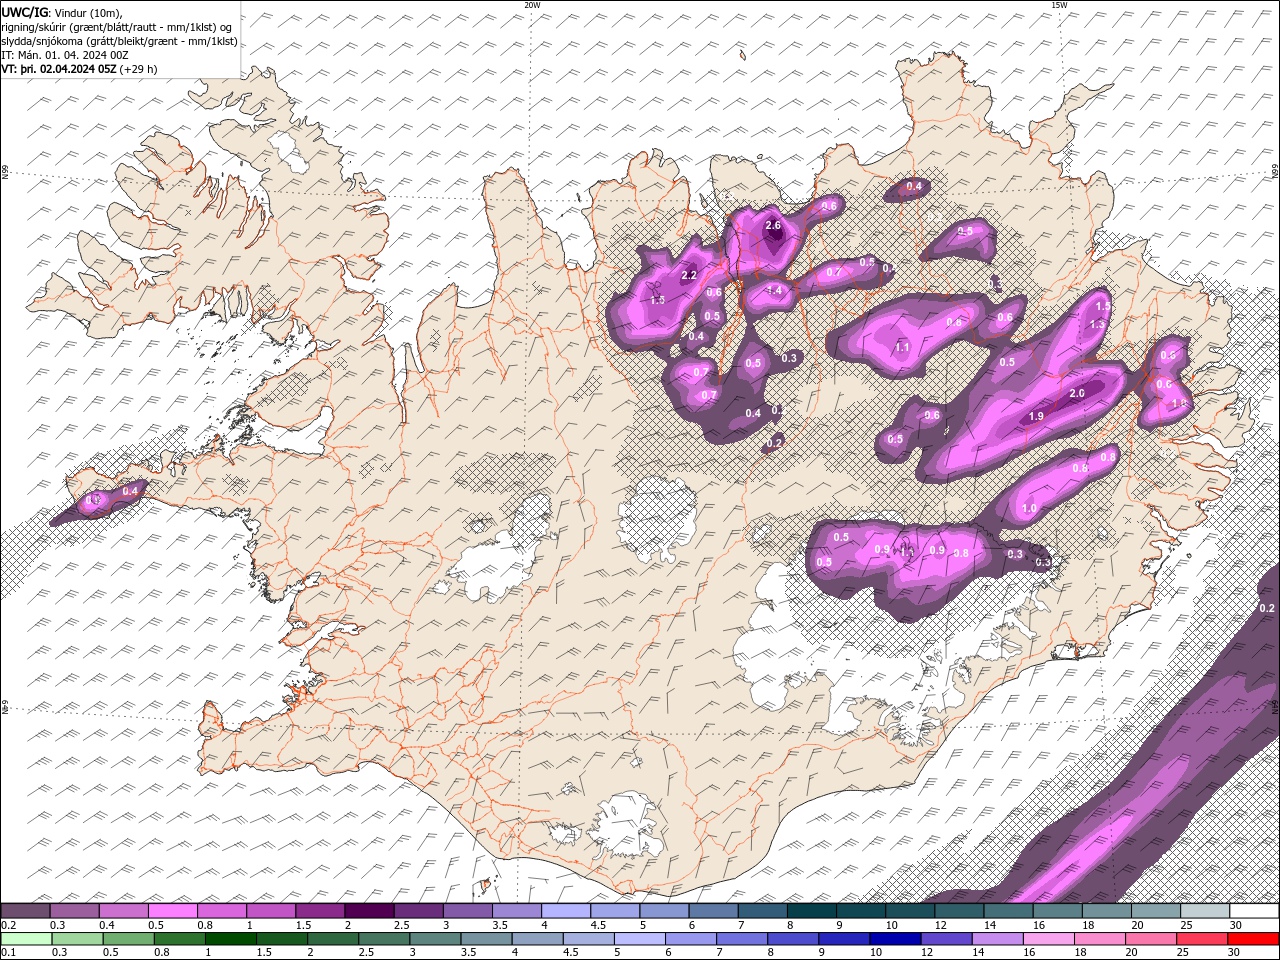Click the '4.5' label under the upper snow scale
The width and height of the screenshot is (1280, 960).
click(x=598, y=925)
